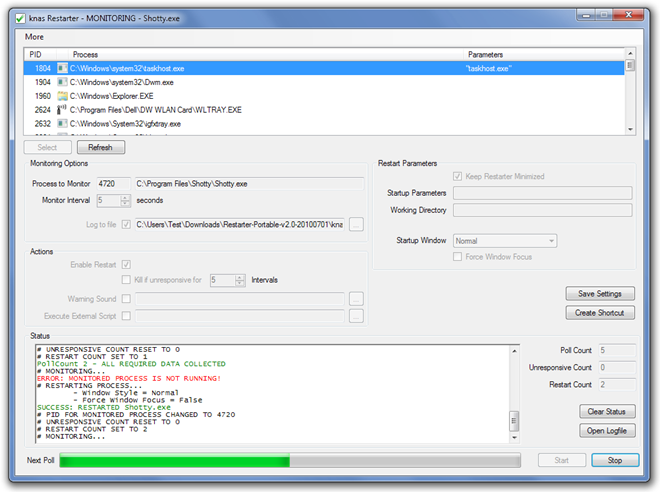Click the PID FOR MONITORED PROCESS CHANGED TO 4720 line
The width and height of the screenshot is (660, 492).
coord(136,415)
